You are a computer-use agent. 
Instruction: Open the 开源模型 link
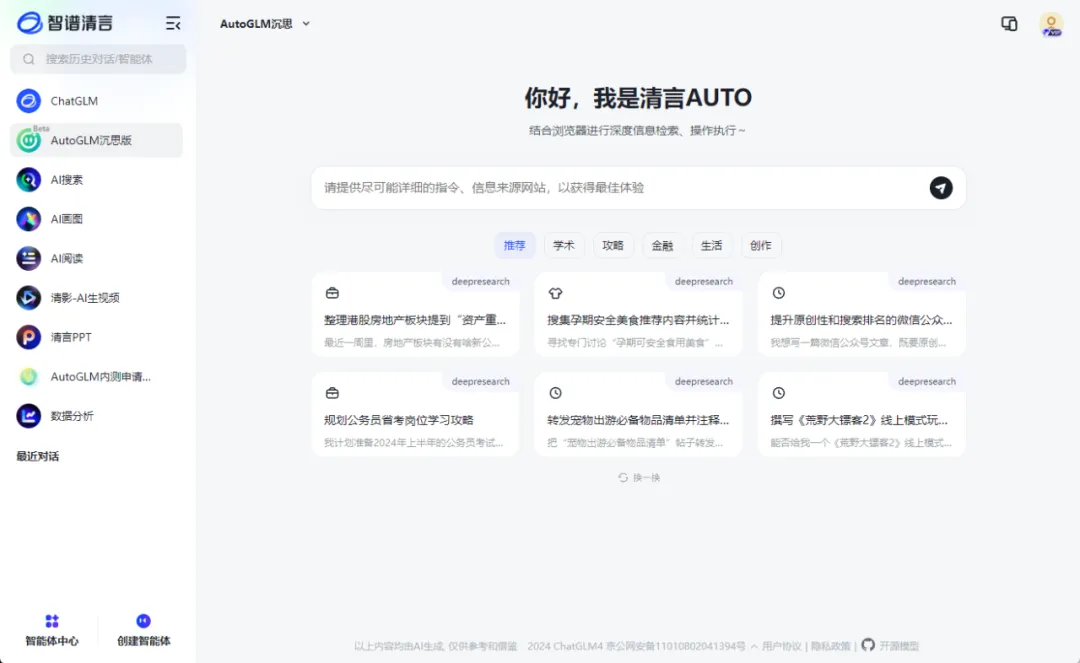[x=899, y=646]
